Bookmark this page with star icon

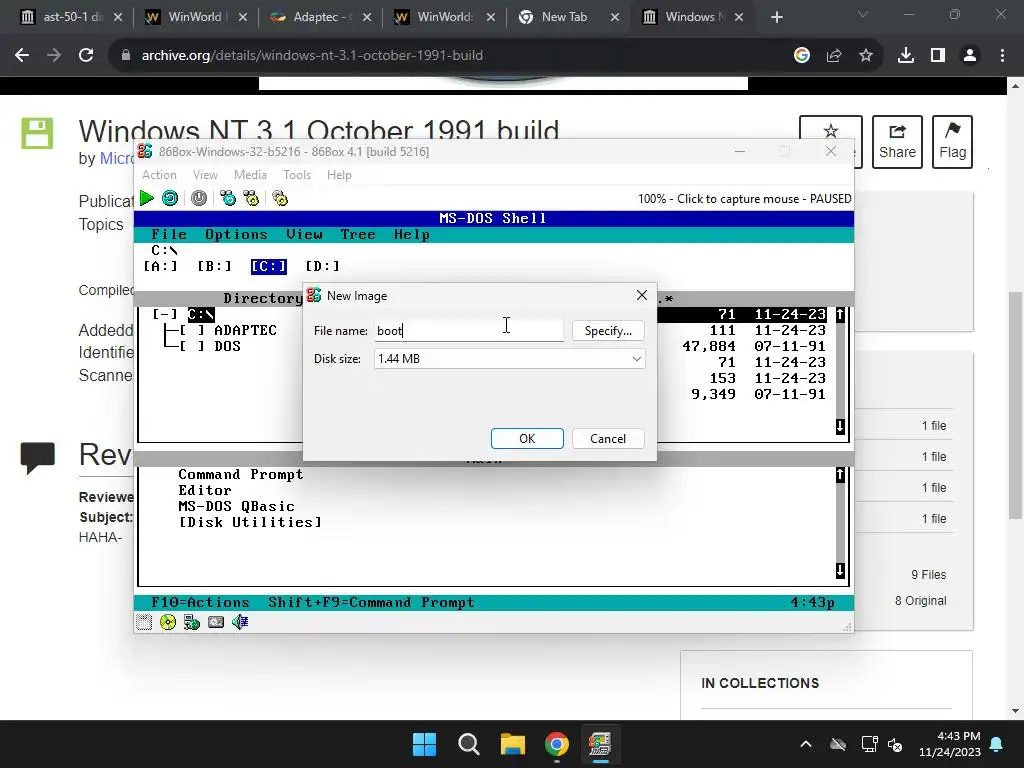tap(866, 56)
